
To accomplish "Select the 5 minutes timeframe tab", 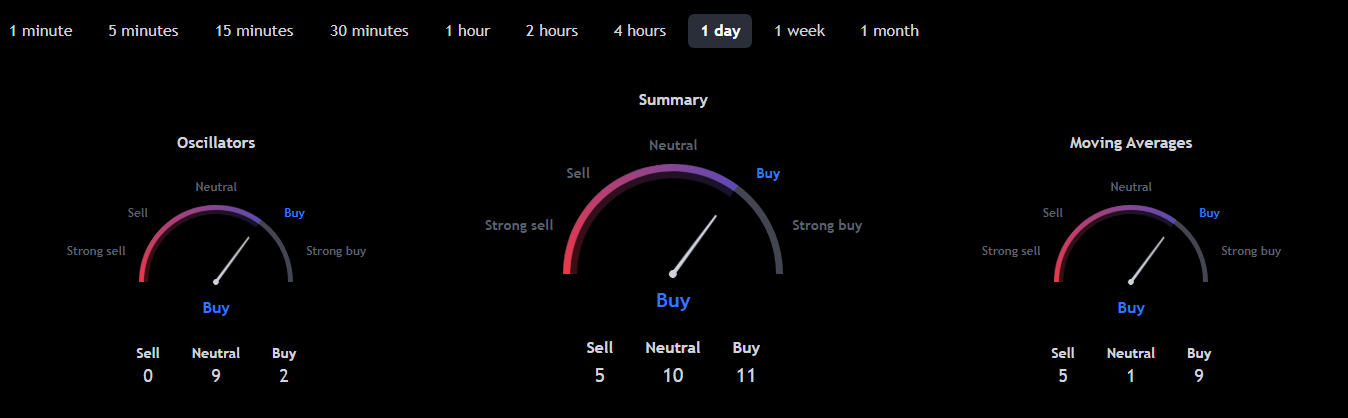I will (143, 31).
